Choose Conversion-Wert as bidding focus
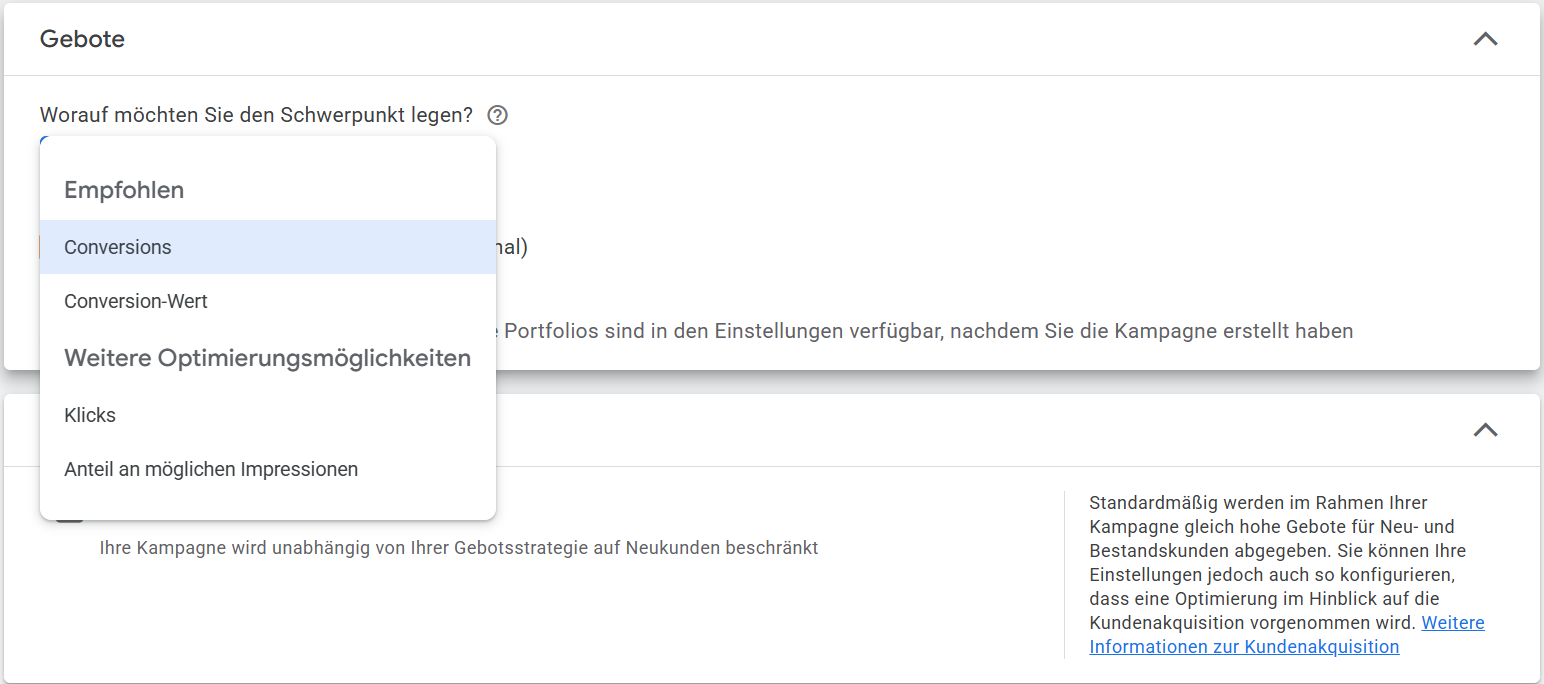This screenshot has height=684, width=1544. tap(136, 301)
